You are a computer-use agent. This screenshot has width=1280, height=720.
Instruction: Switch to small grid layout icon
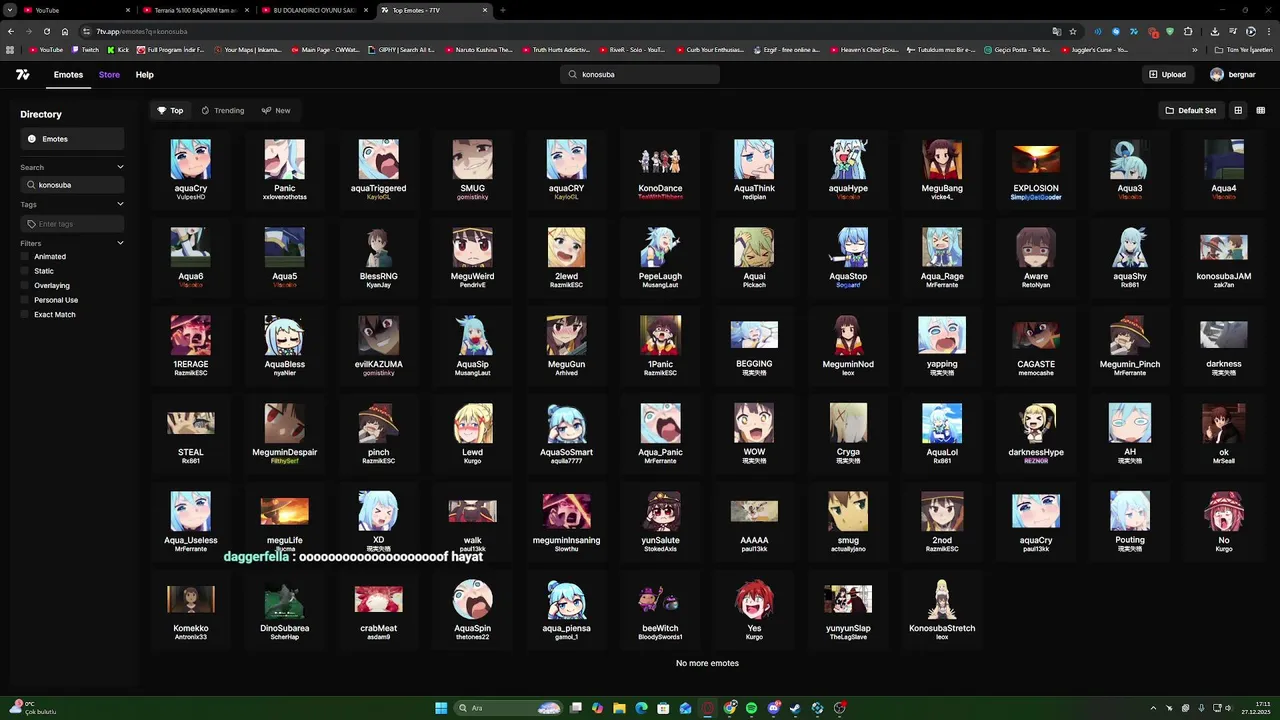[1261, 111]
